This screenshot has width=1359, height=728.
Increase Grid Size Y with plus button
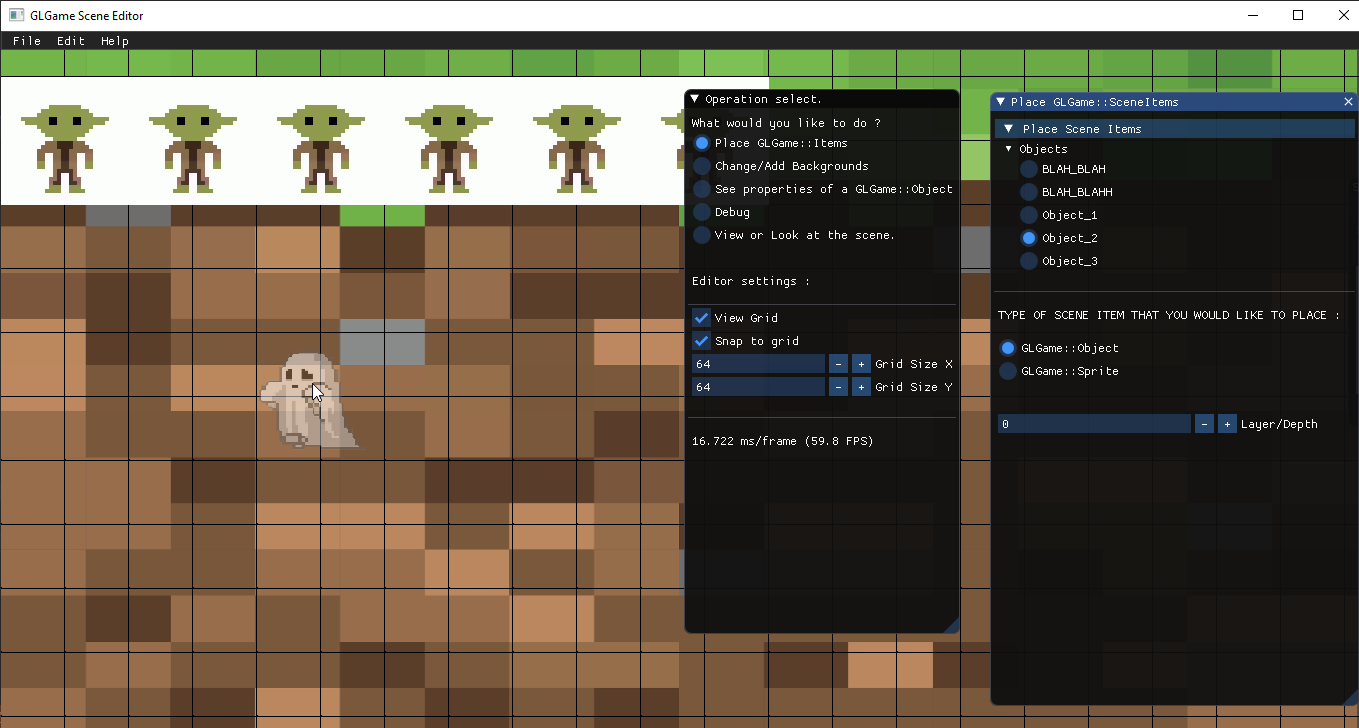pos(861,387)
